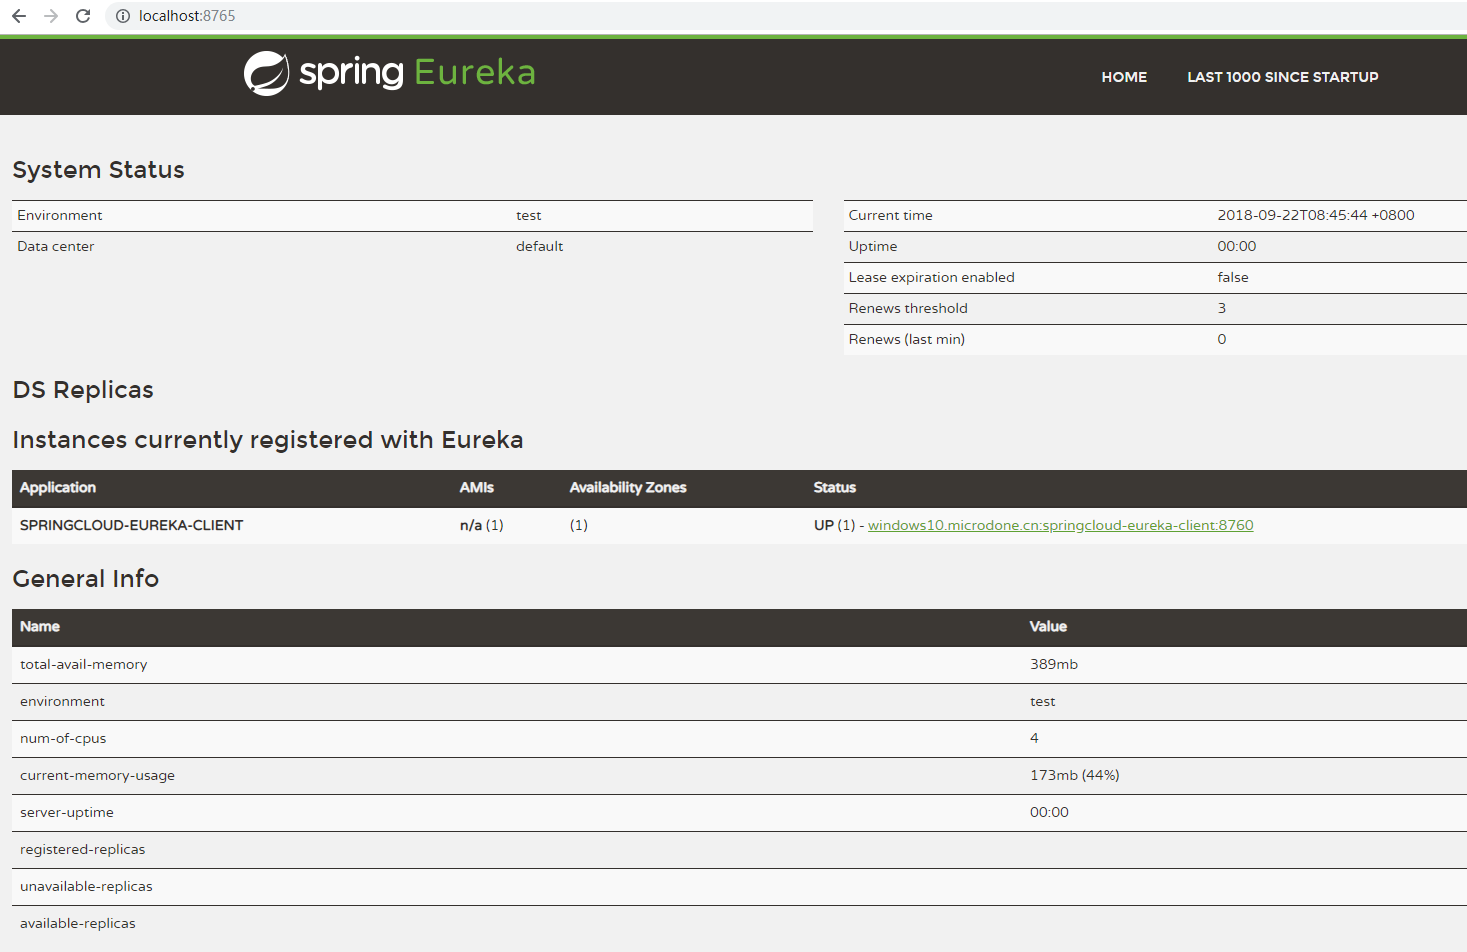Click Instances currently registered with Eureka heading
This screenshot has width=1467, height=952.
[268, 440]
